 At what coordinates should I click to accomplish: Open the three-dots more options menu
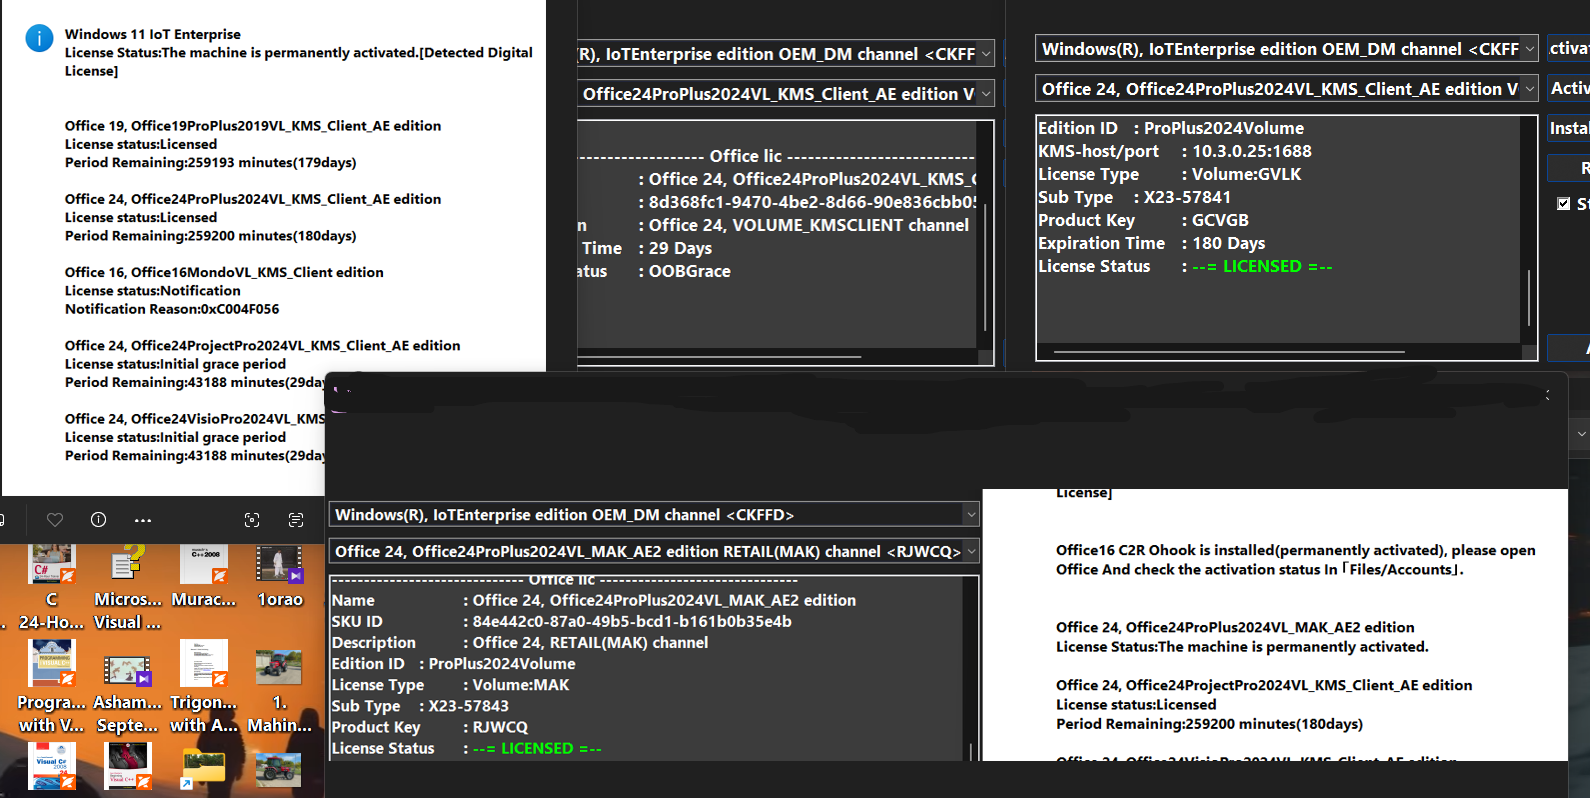[x=143, y=520]
